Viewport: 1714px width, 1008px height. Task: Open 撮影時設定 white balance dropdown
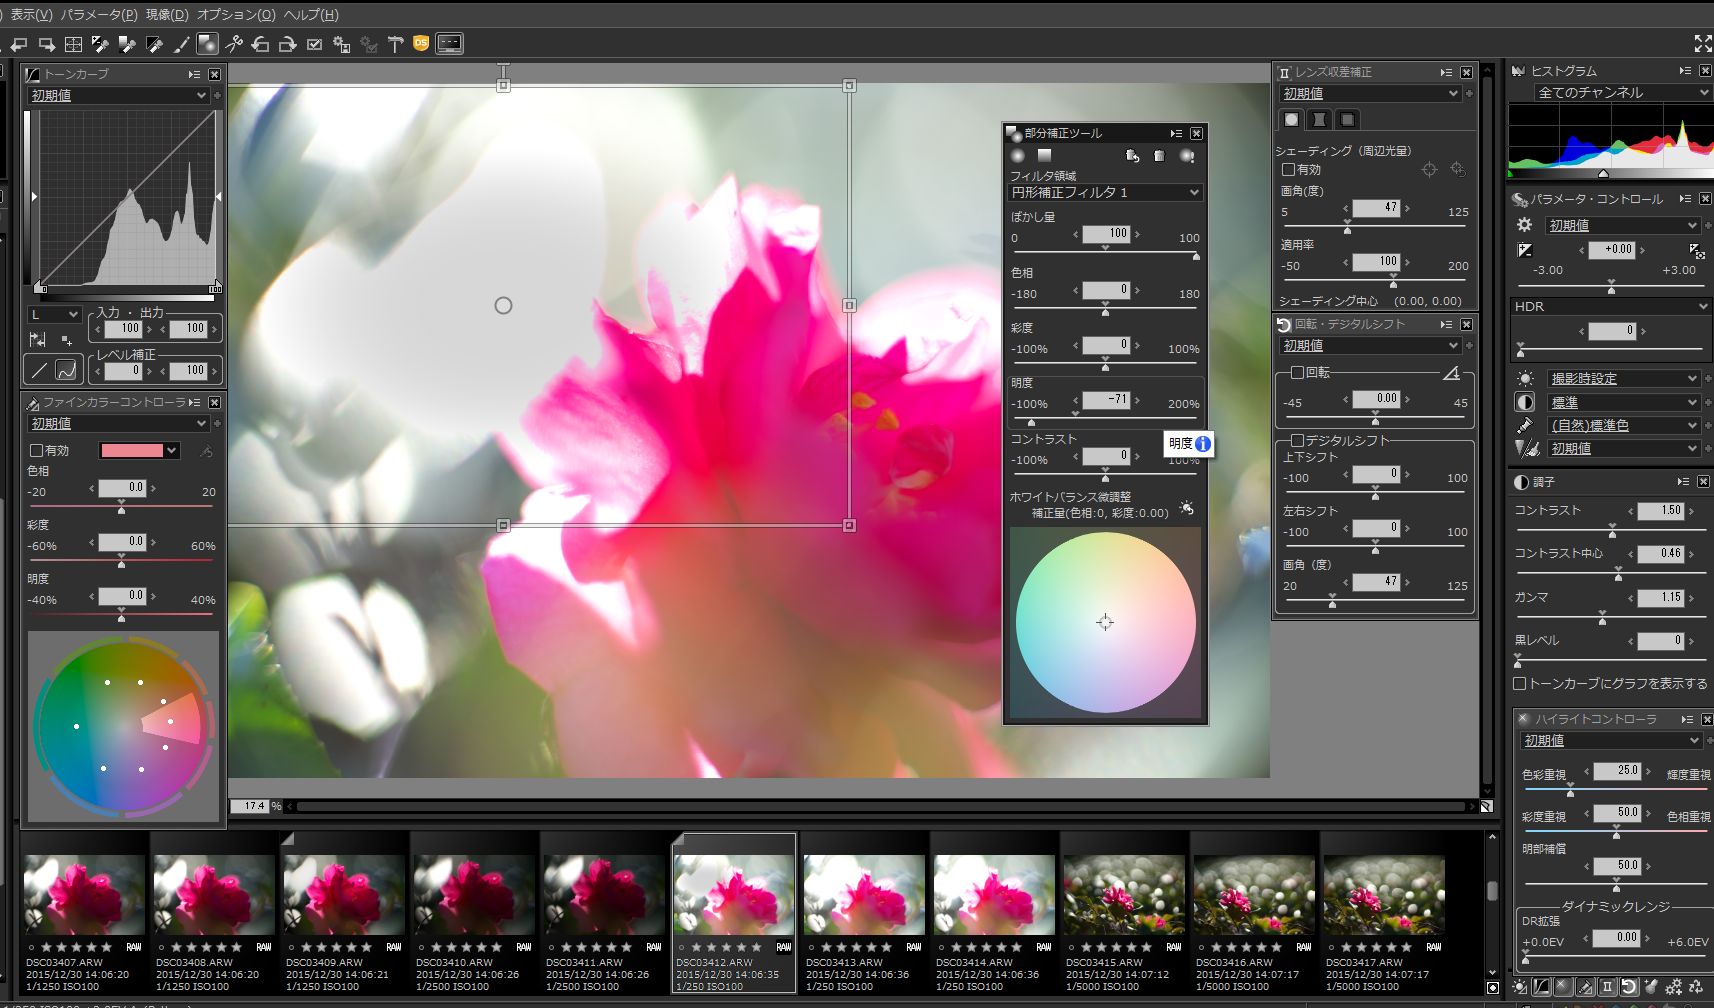click(1623, 378)
